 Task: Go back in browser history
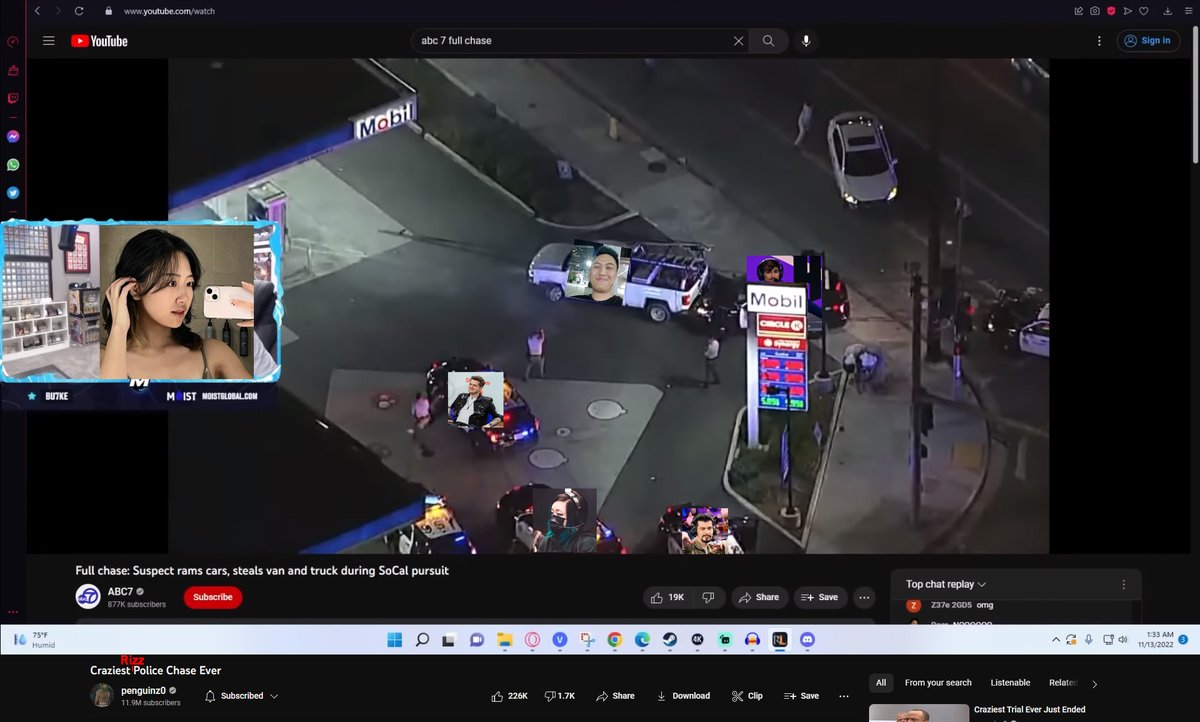(37, 11)
